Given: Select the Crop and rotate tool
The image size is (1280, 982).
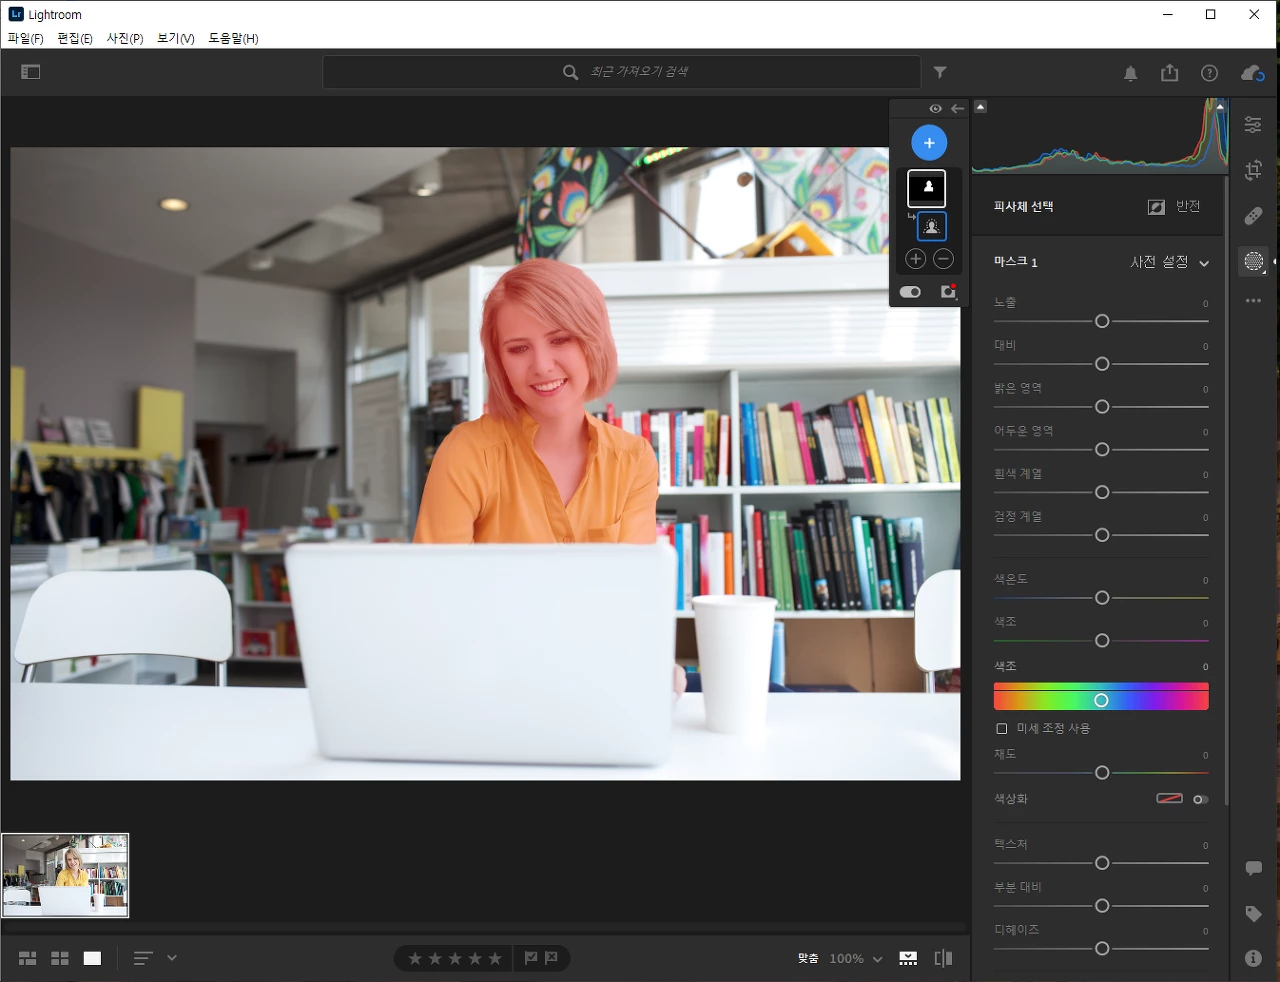Looking at the screenshot, I should tap(1253, 170).
